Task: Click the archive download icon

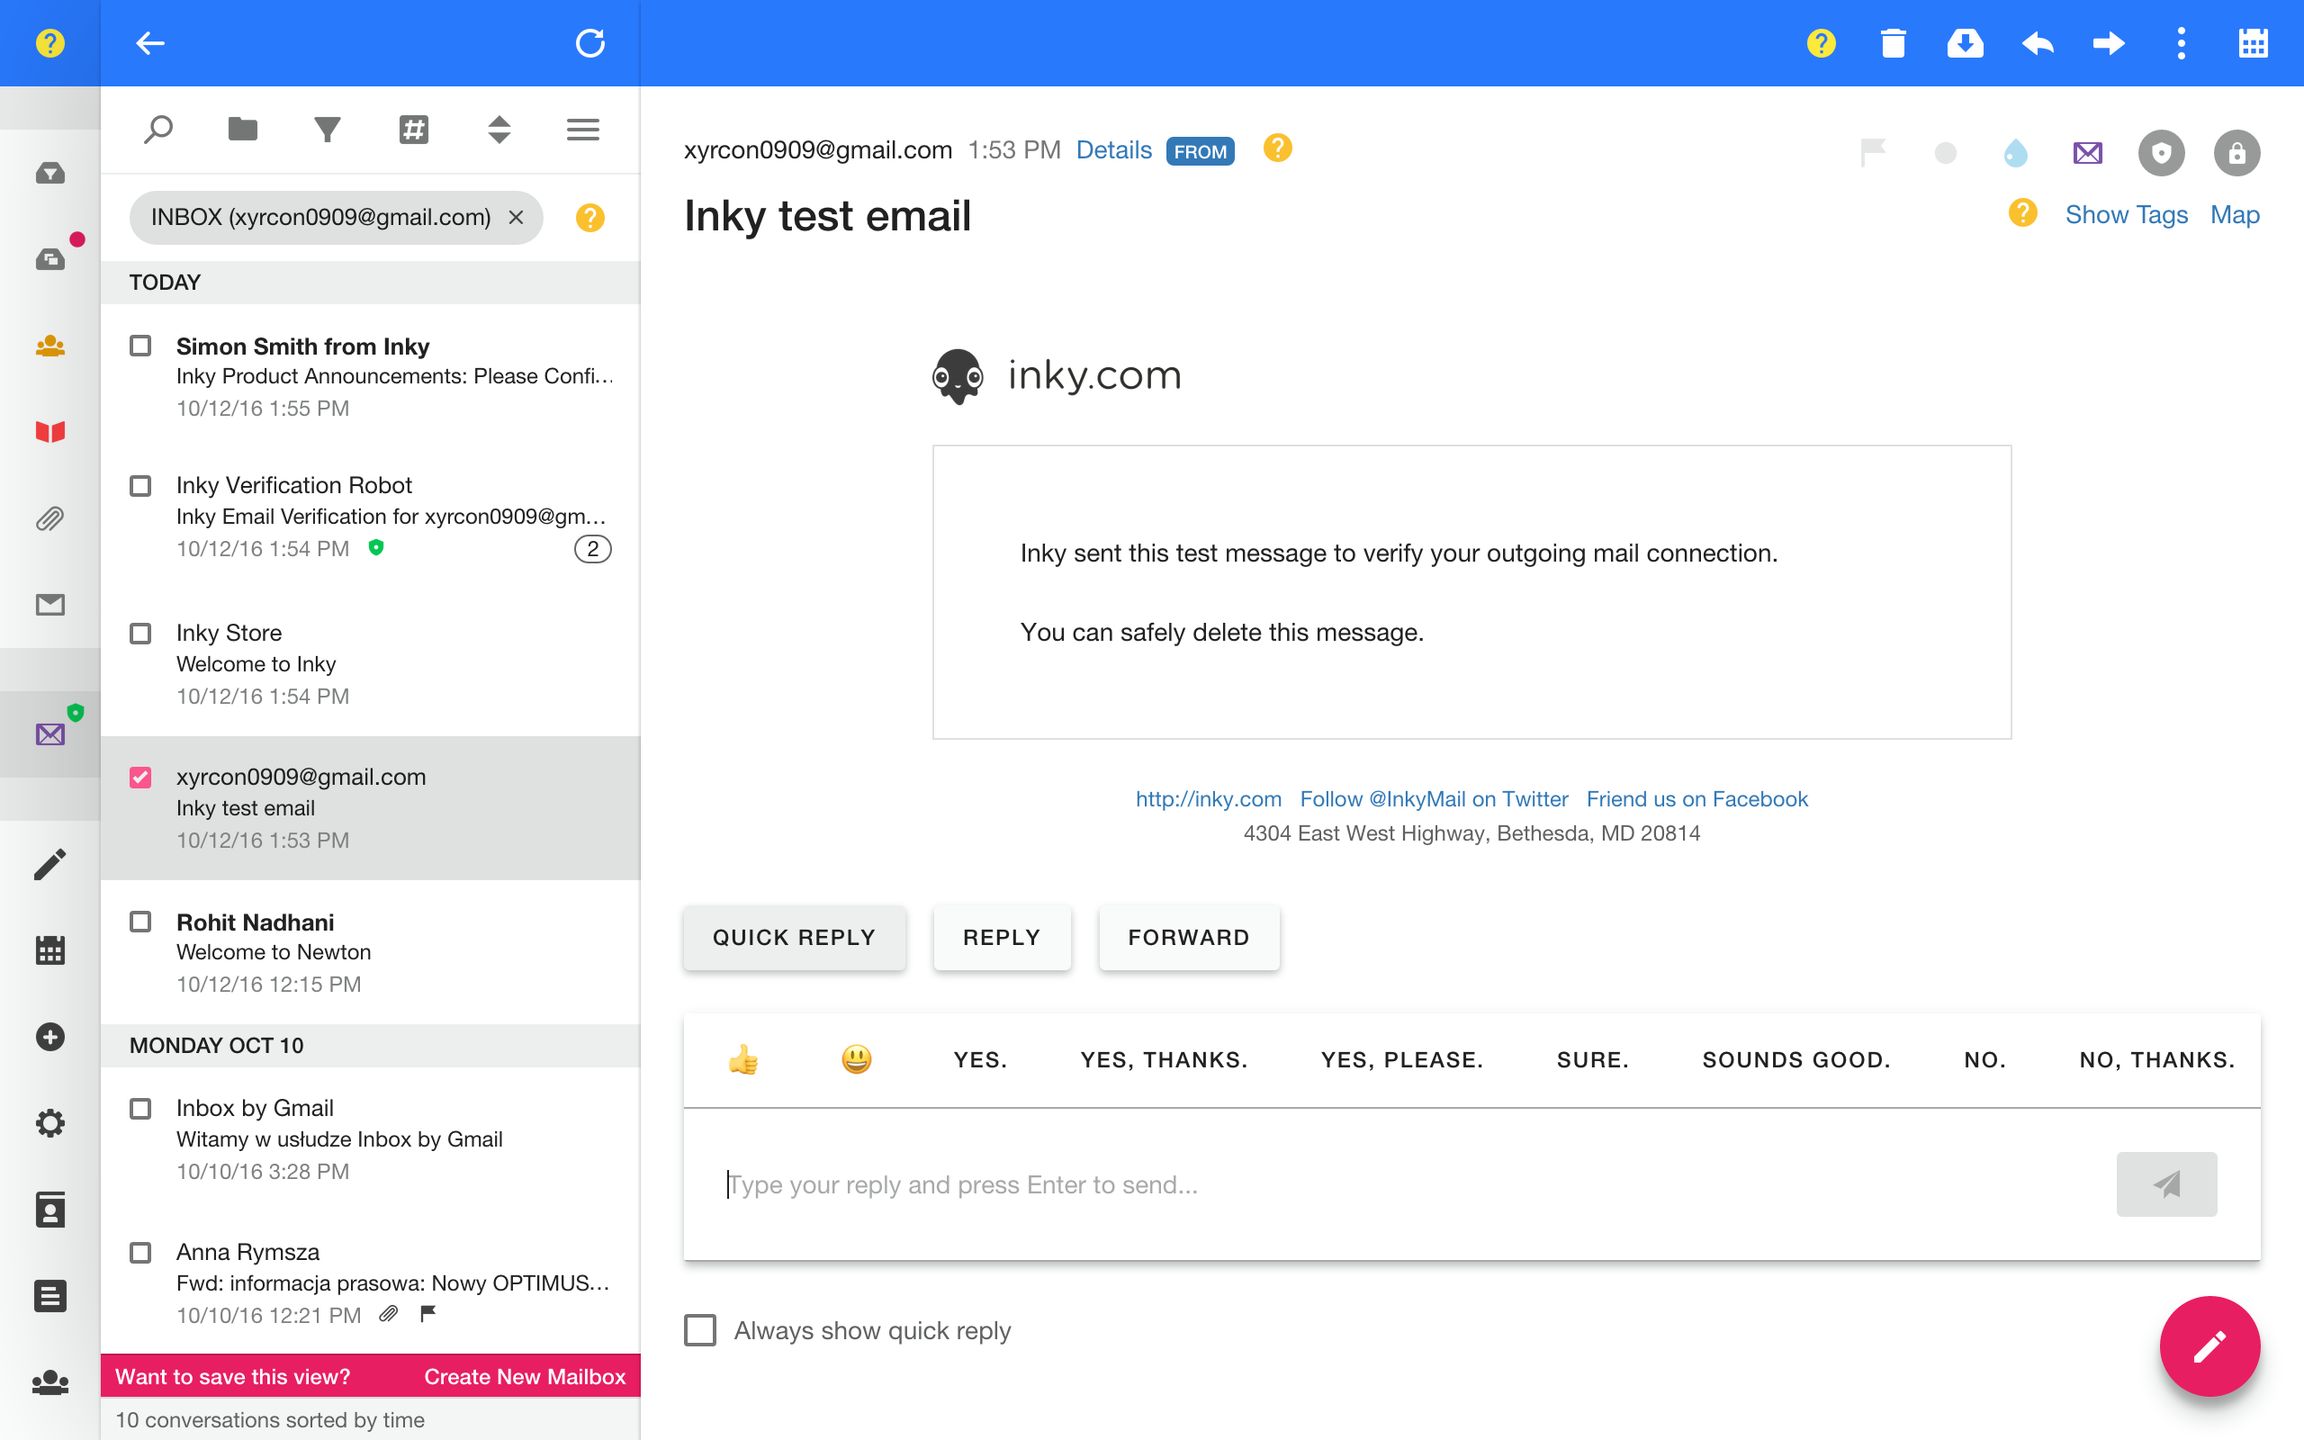Action: [1964, 43]
